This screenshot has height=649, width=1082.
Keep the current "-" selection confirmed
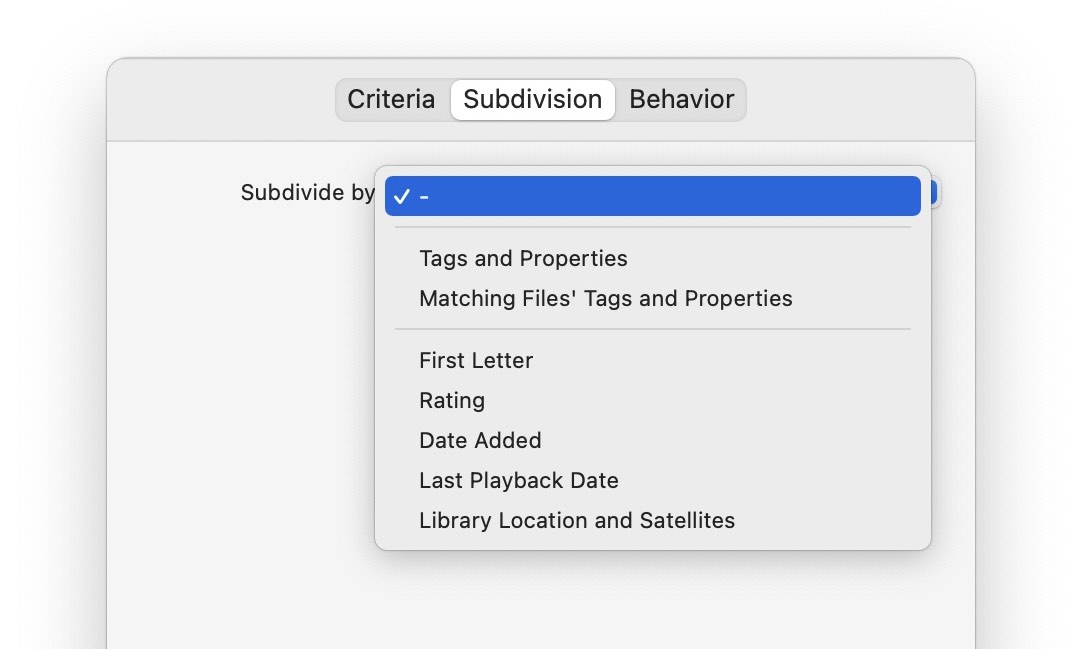[x=652, y=196]
